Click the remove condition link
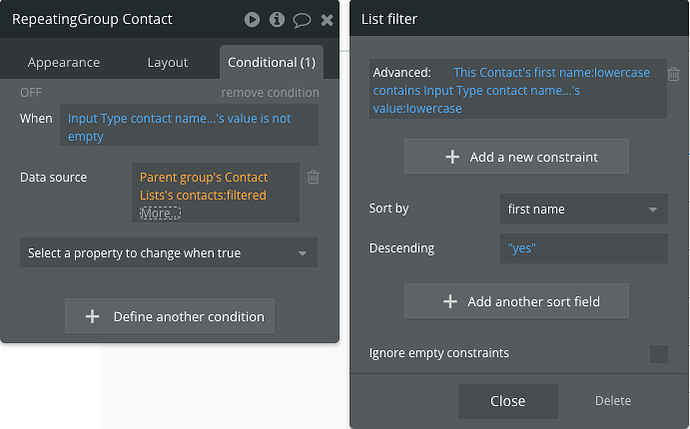The height and width of the screenshot is (429, 690). [x=270, y=92]
